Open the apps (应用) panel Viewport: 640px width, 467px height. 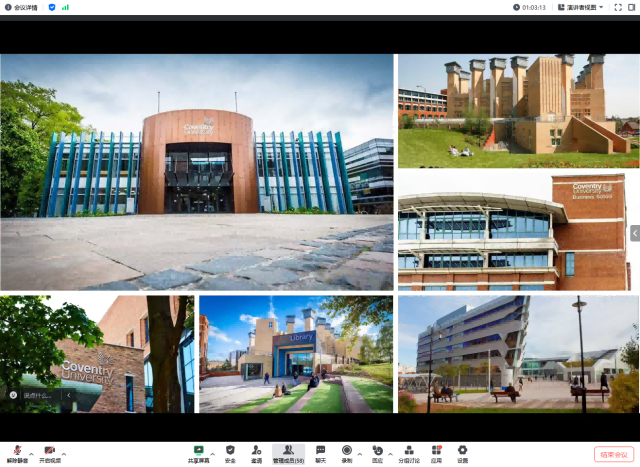click(436, 453)
